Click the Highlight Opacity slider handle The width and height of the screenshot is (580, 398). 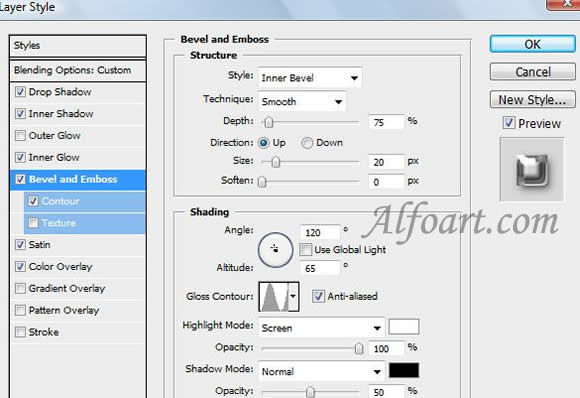click(x=359, y=348)
